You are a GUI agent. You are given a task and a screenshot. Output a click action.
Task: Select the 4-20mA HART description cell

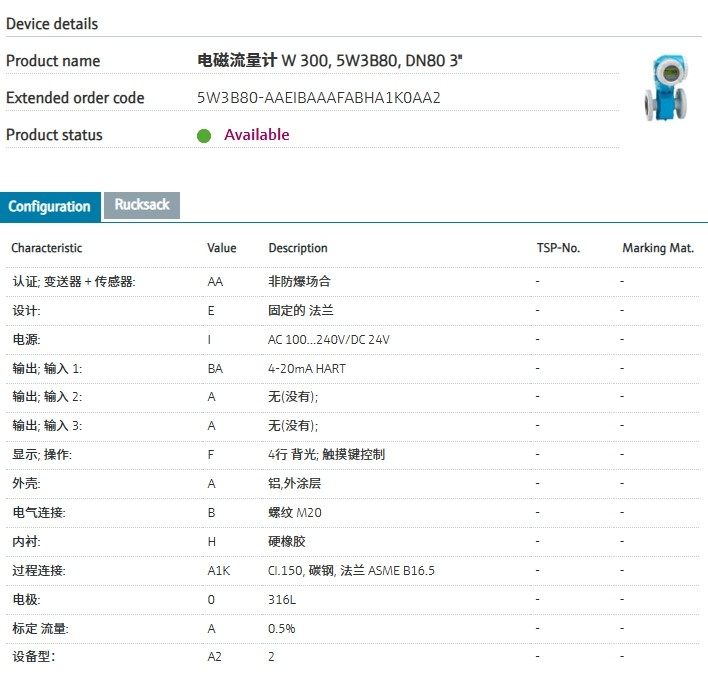[x=307, y=369]
